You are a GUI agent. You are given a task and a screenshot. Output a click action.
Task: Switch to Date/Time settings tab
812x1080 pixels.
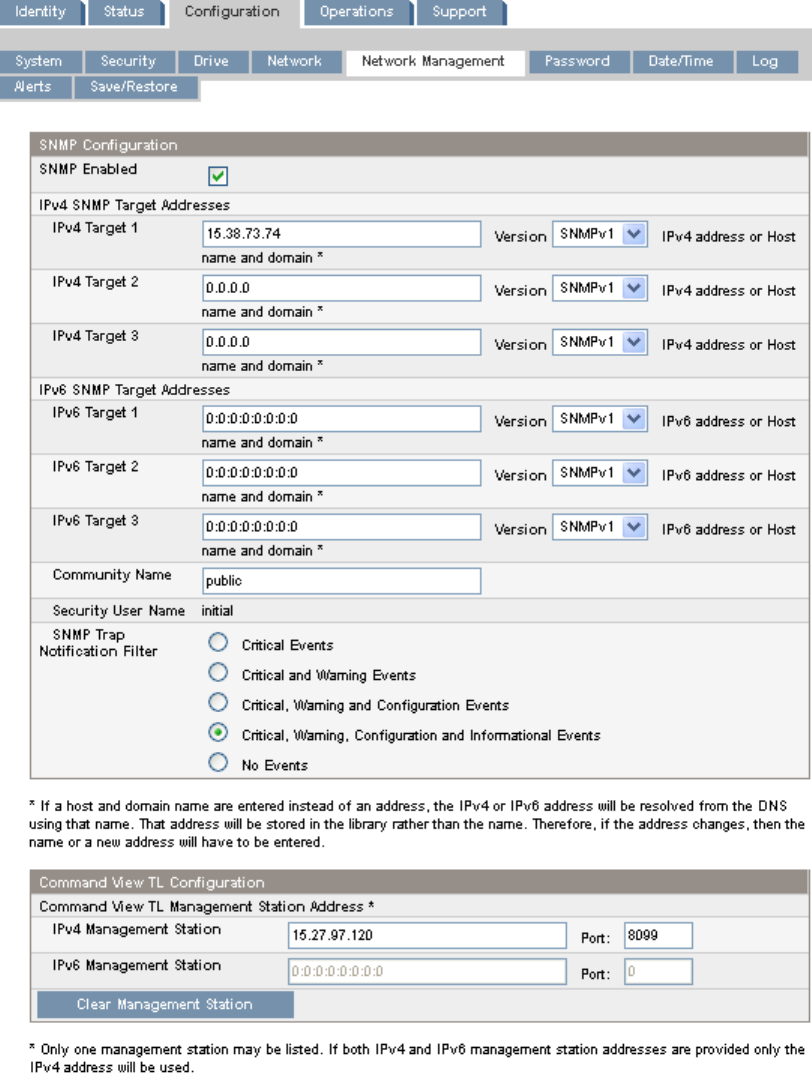pos(680,61)
